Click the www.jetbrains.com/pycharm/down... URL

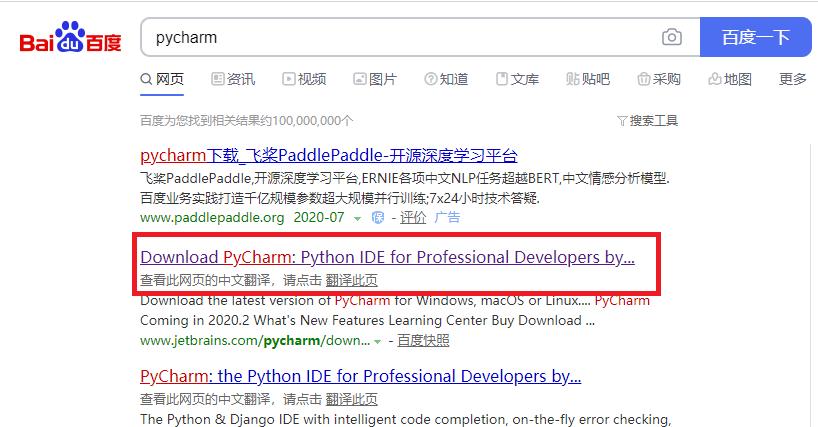click(x=255, y=340)
